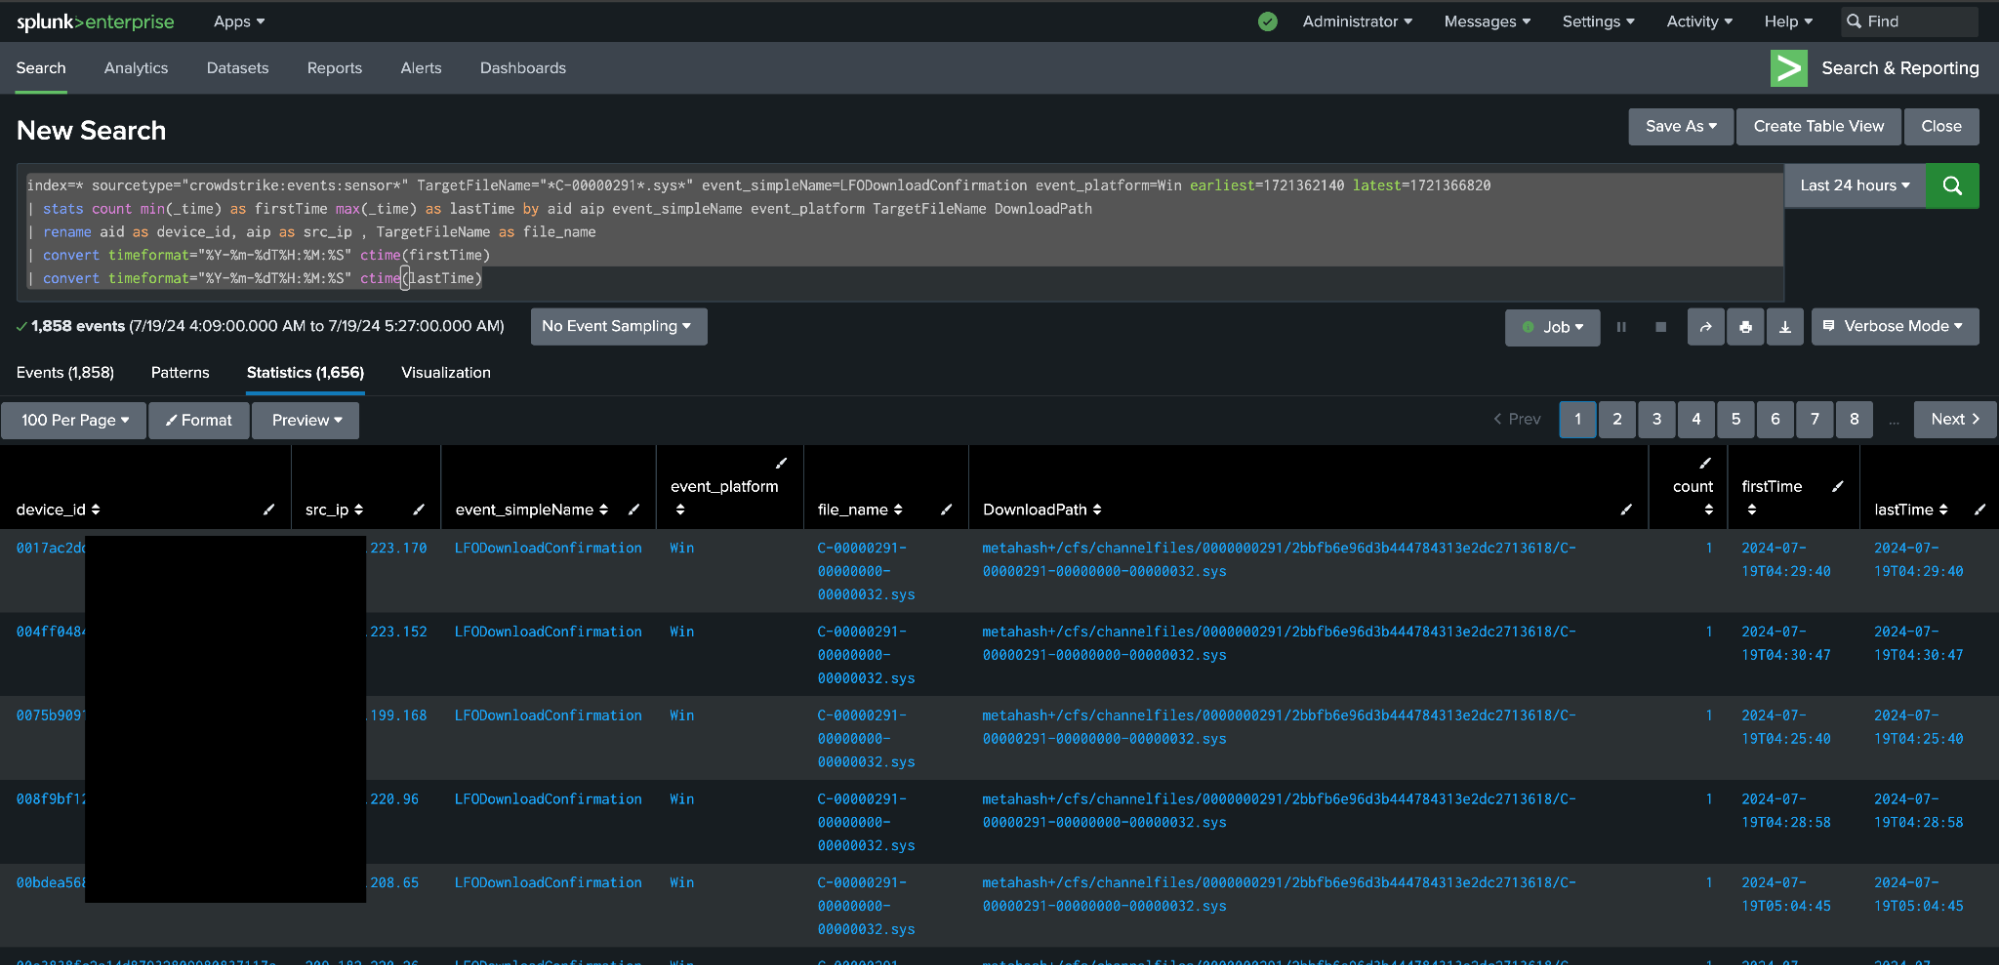Stop the search job

click(x=1661, y=327)
